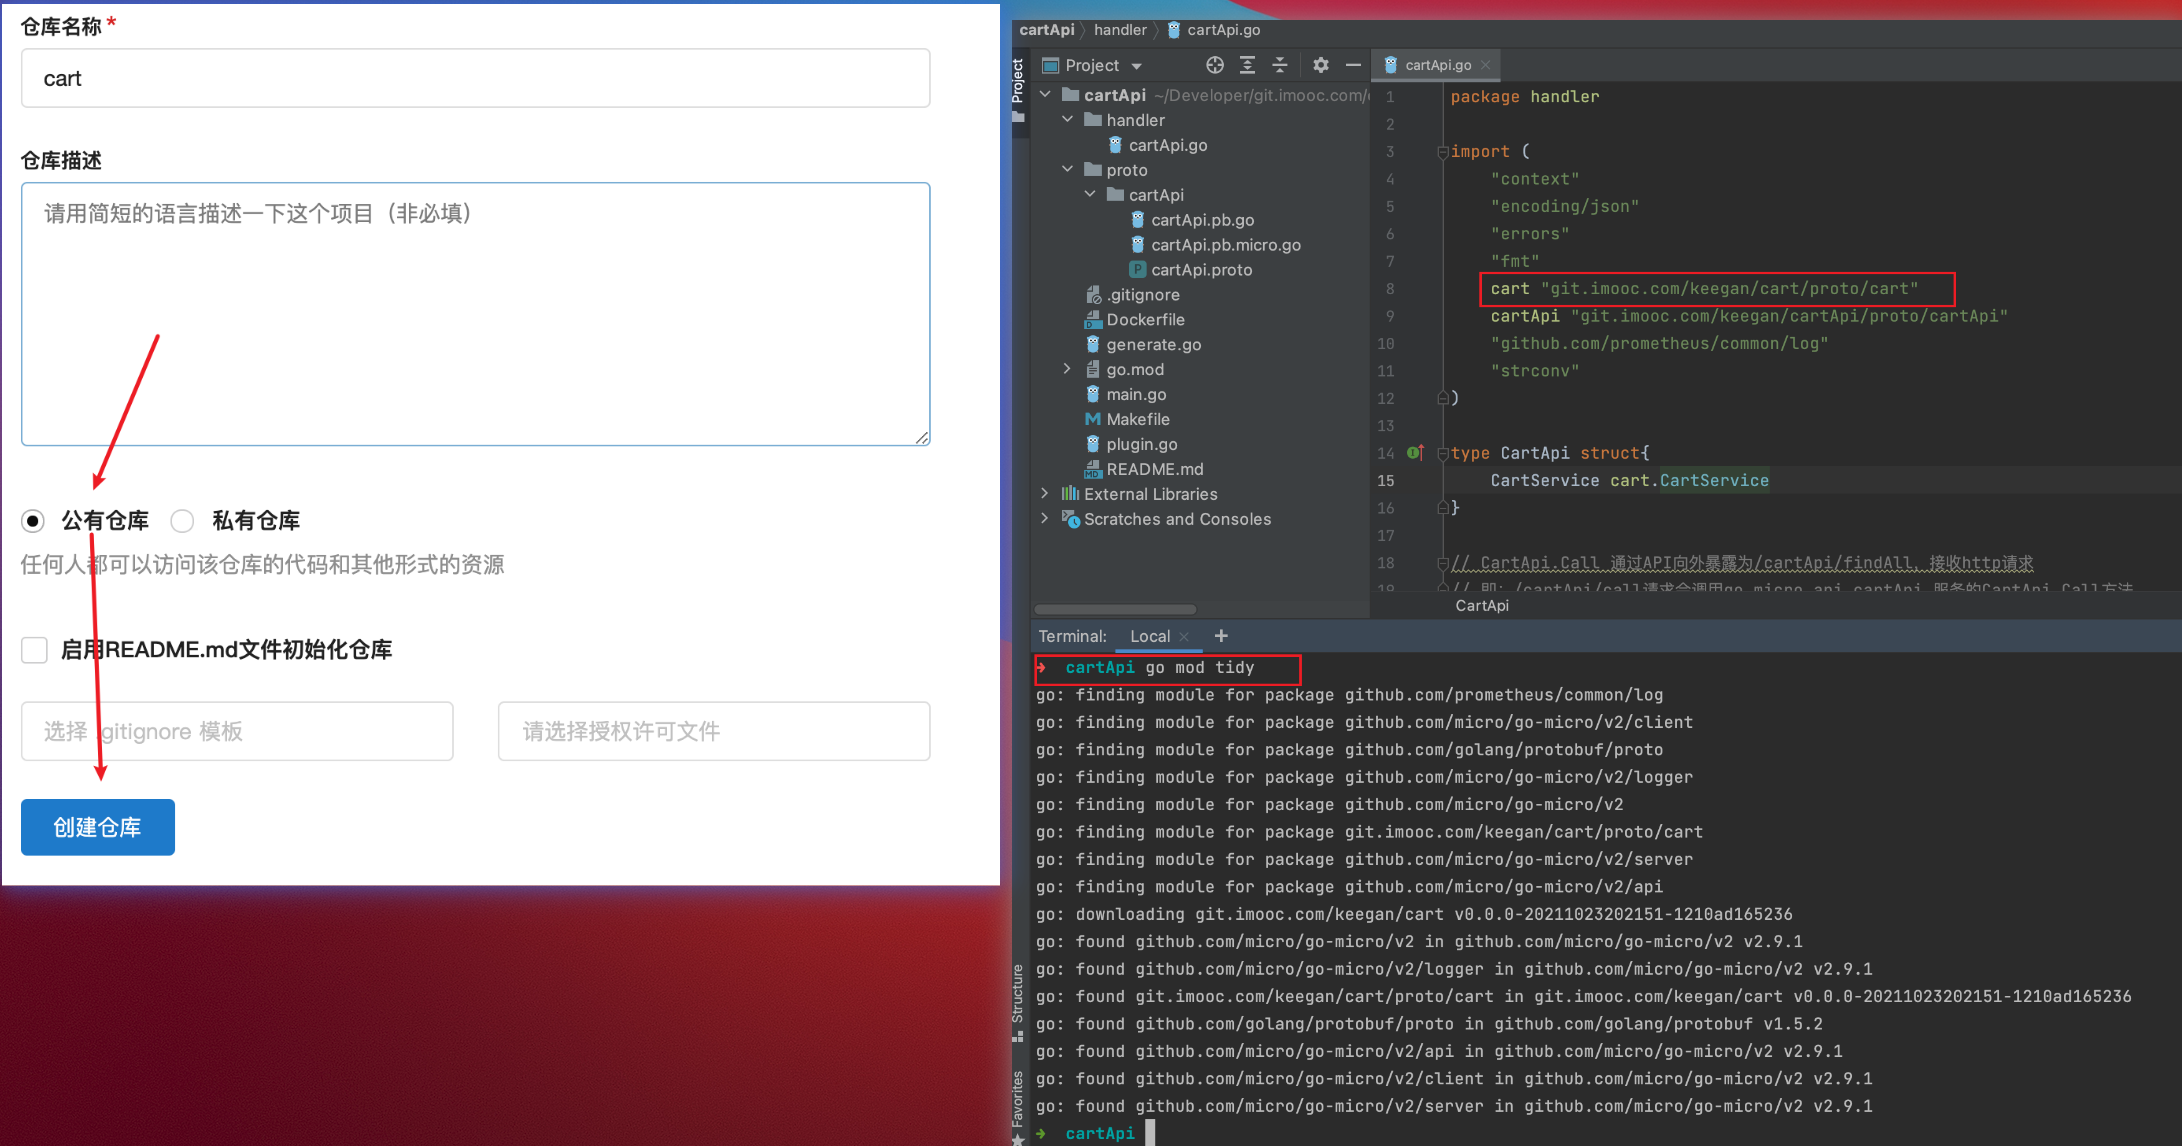Click the 请选择授权许可文件 selector field
2182x1146 pixels.
pyautogui.click(x=713, y=731)
